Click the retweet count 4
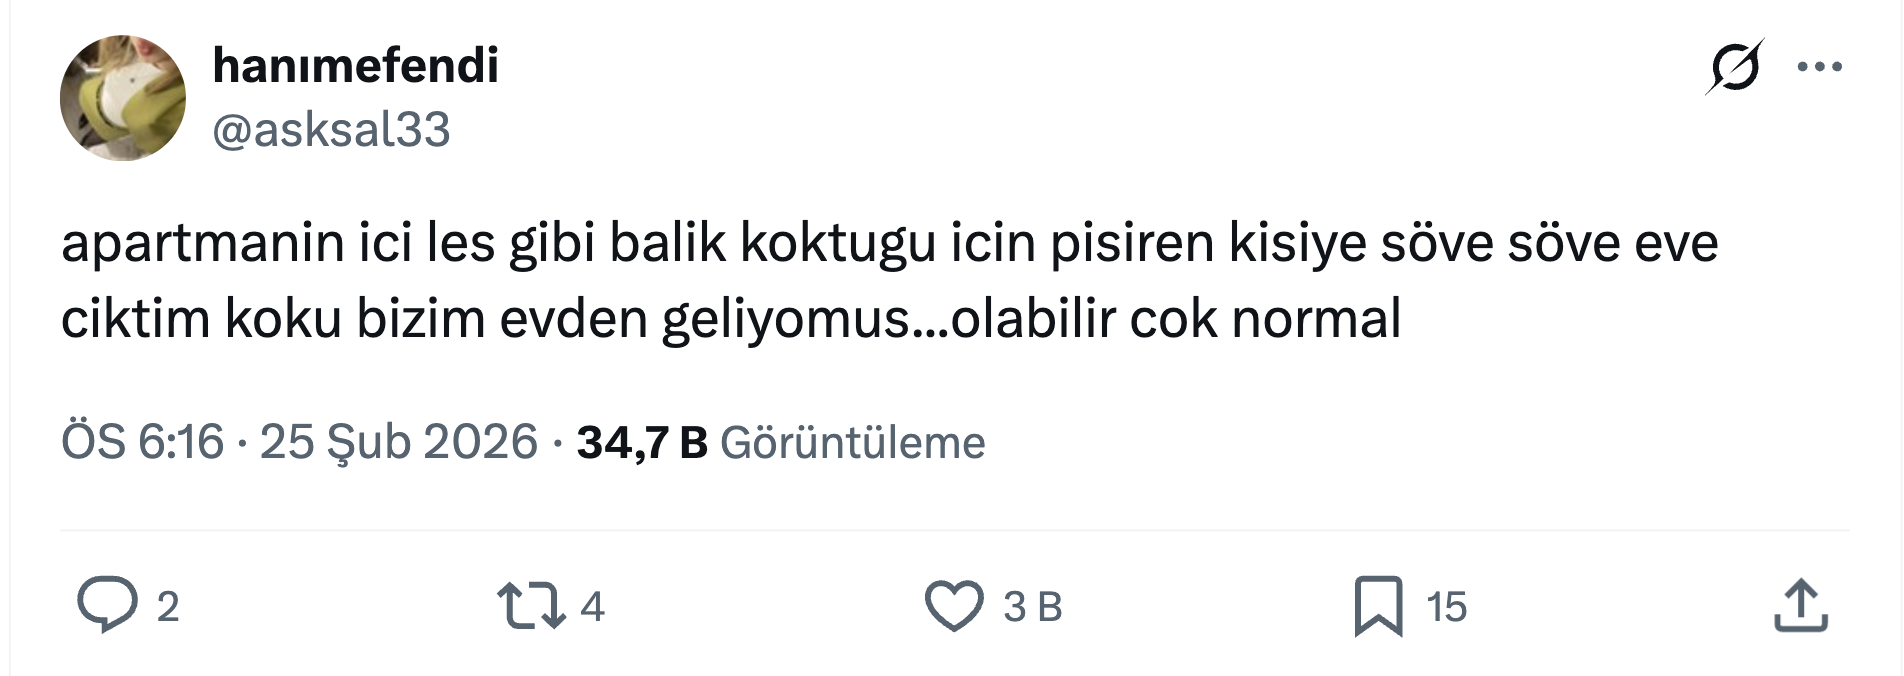 [x=592, y=607]
